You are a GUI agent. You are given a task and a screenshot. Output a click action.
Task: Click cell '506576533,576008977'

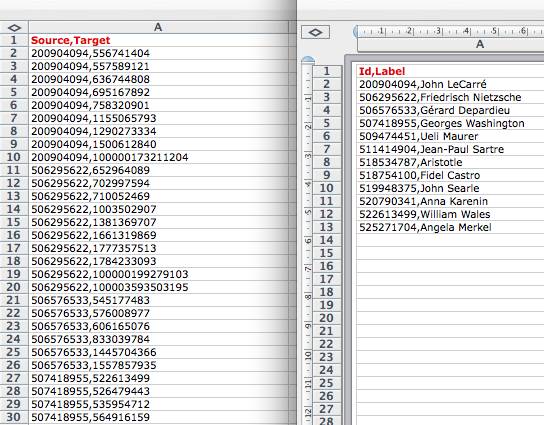pyautogui.click(x=158, y=313)
